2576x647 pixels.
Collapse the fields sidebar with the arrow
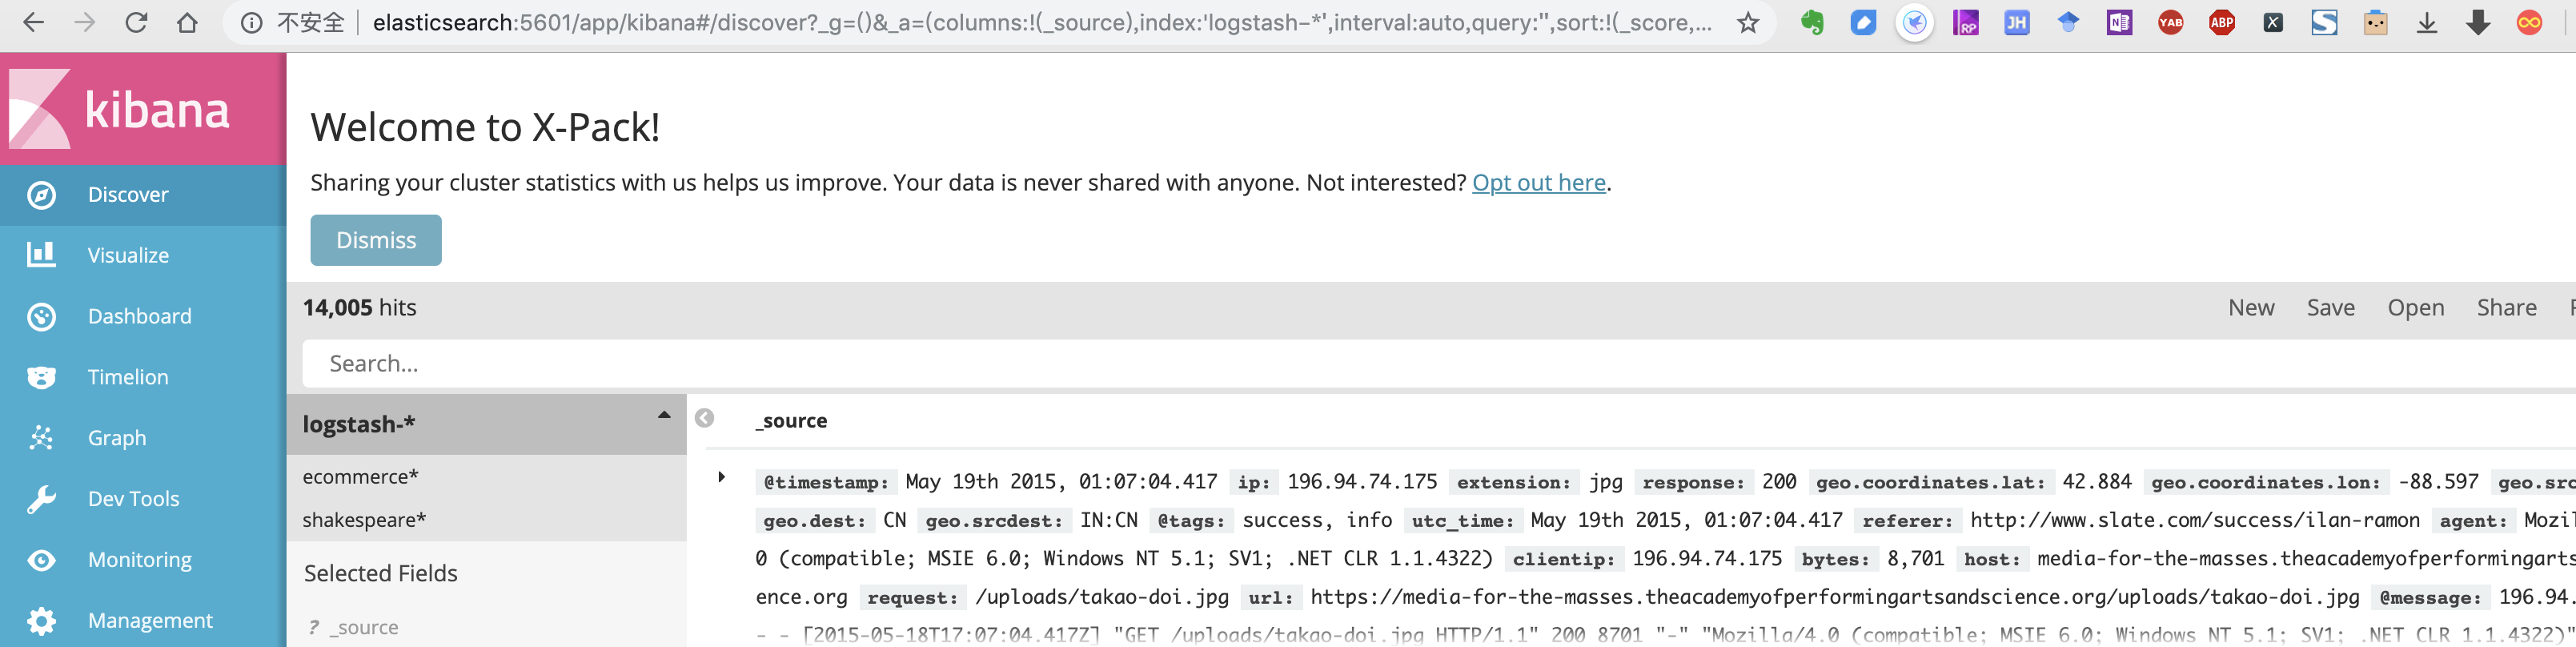pyautogui.click(x=705, y=418)
